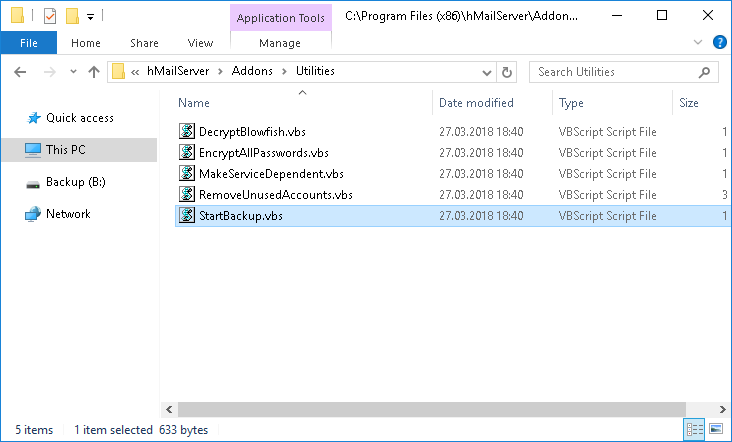Click the StartBackup.vbs script icon
The width and height of the screenshot is (732, 442).
[187, 215]
